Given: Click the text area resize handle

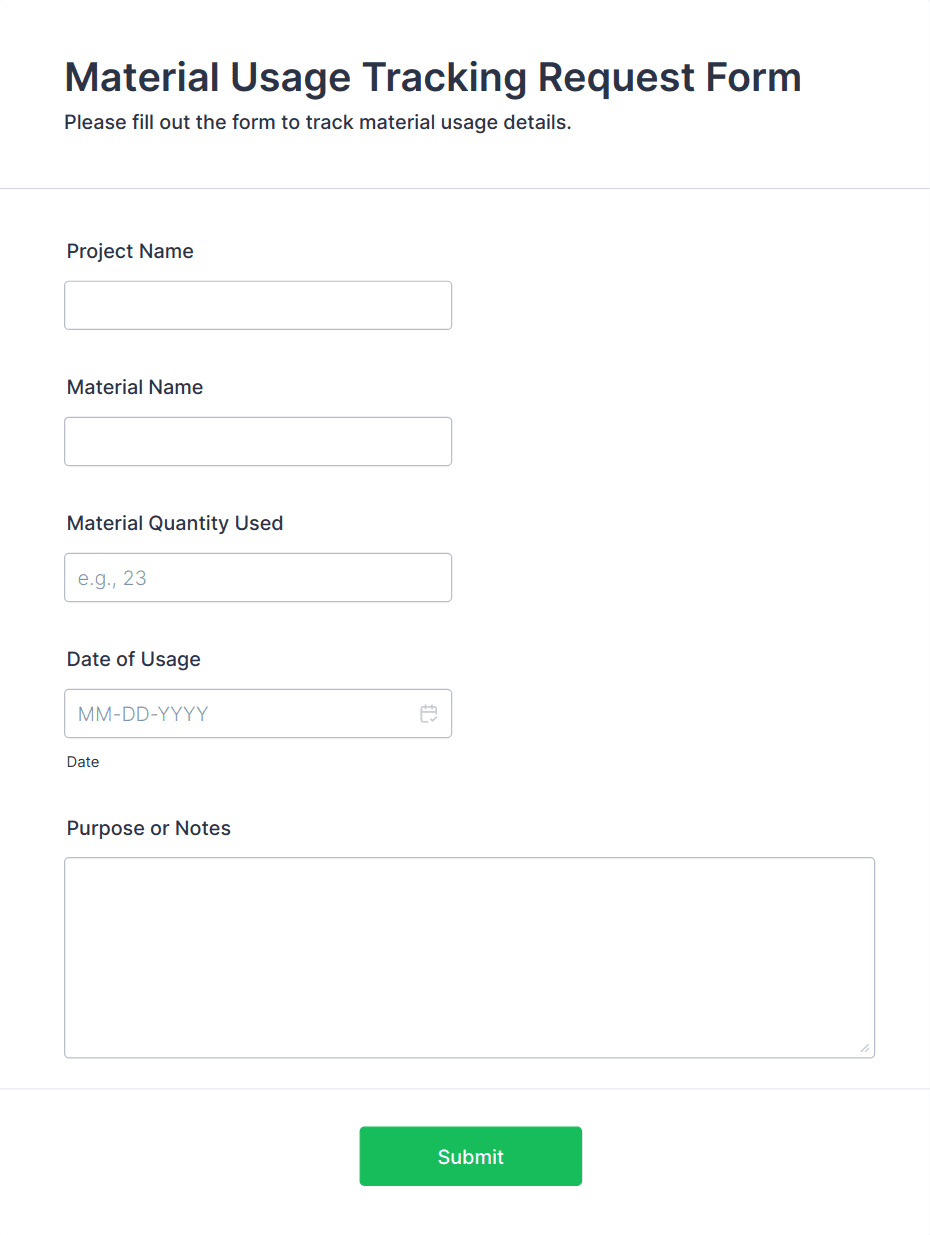Looking at the screenshot, I should click(865, 1048).
